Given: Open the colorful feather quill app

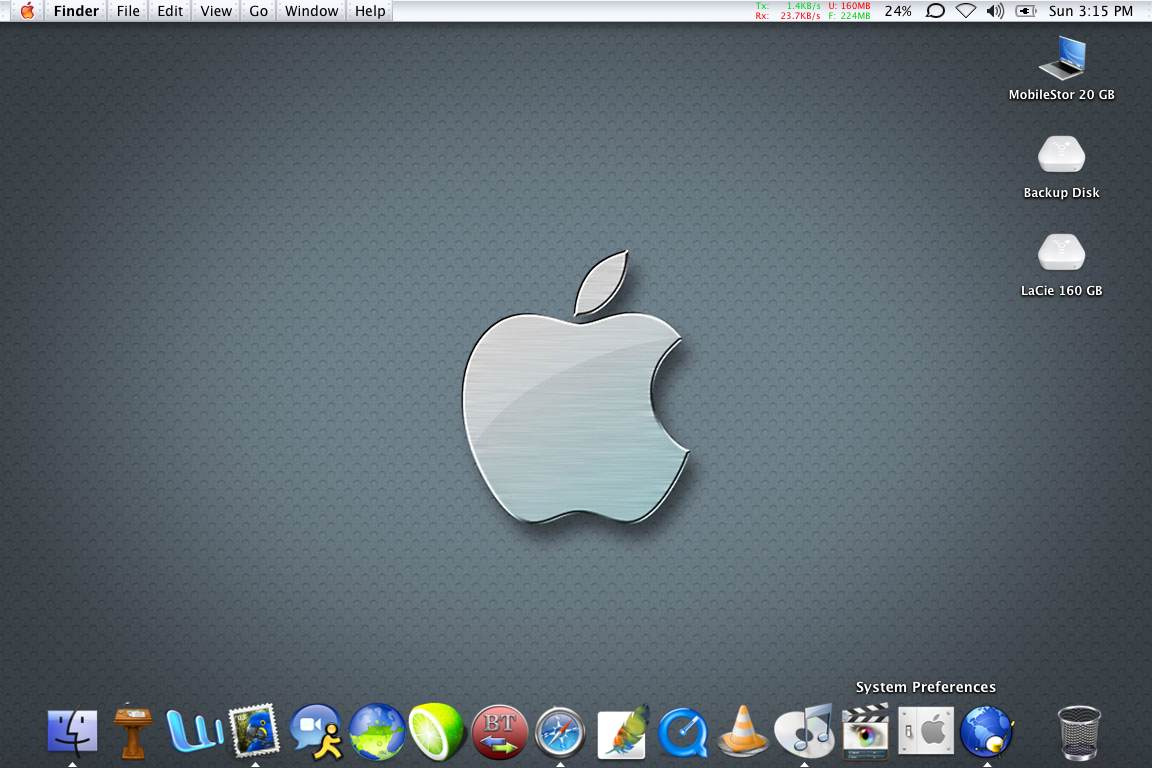Looking at the screenshot, I should click(622, 732).
